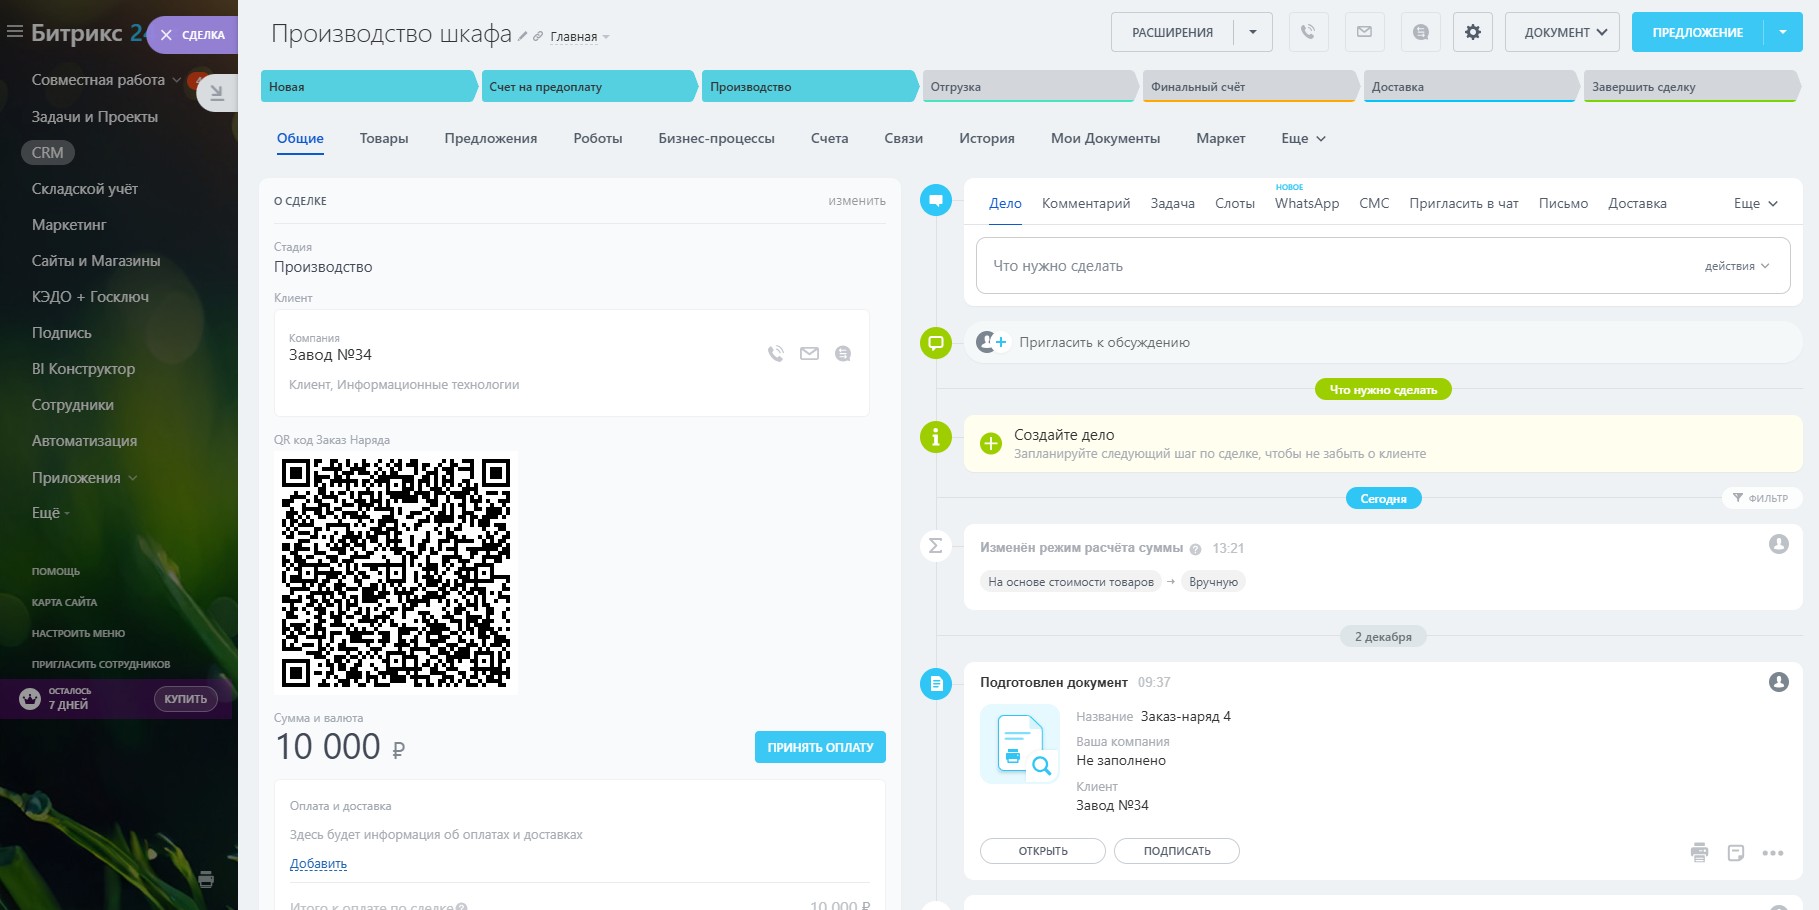Close the СДЕЛКА slider tab
The image size is (1819, 910).
[x=166, y=35]
